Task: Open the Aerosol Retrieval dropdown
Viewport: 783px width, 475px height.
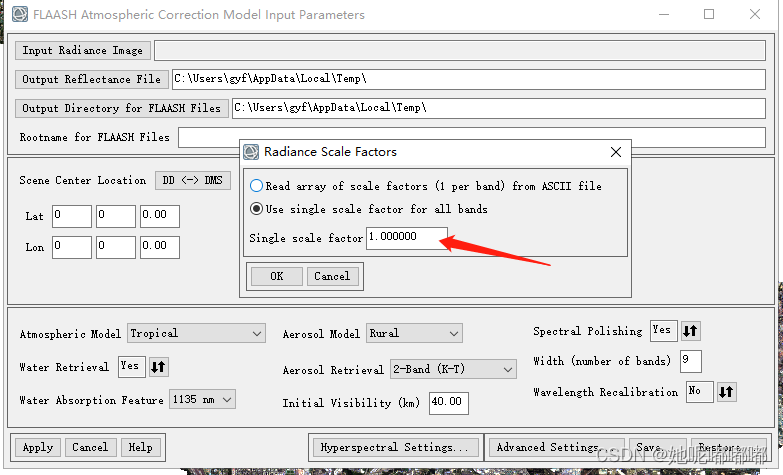Action: coord(453,370)
